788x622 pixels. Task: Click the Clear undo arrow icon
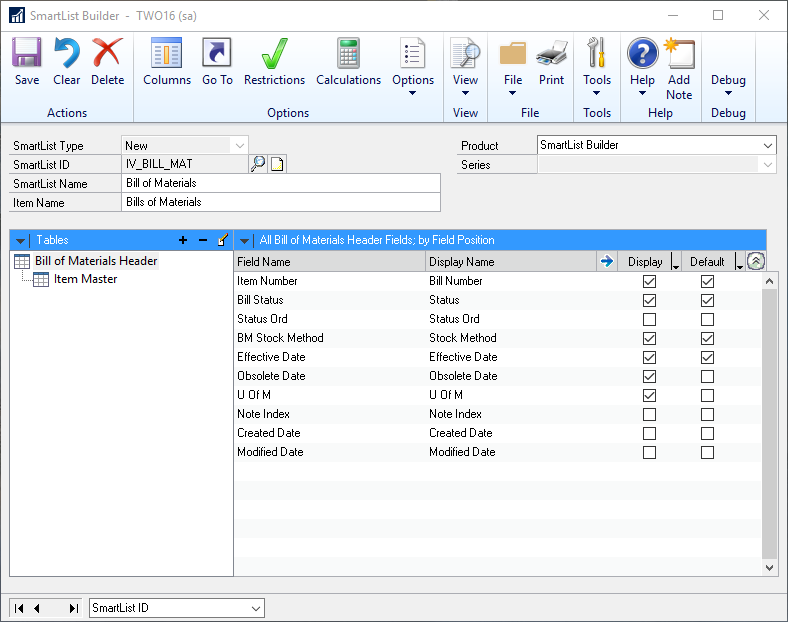click(x=66, y=53)
